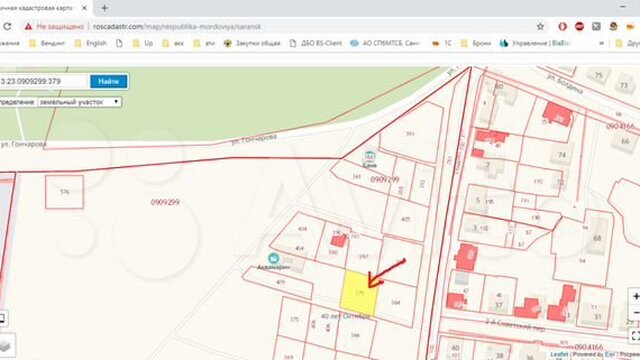Open the map layers control
This screenshot has height=360, width=640.
point(5,345)
